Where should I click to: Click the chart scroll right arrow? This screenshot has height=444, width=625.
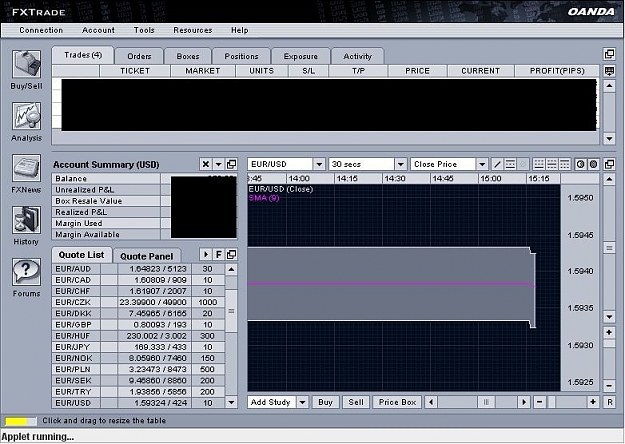click(x=524, y=402)
